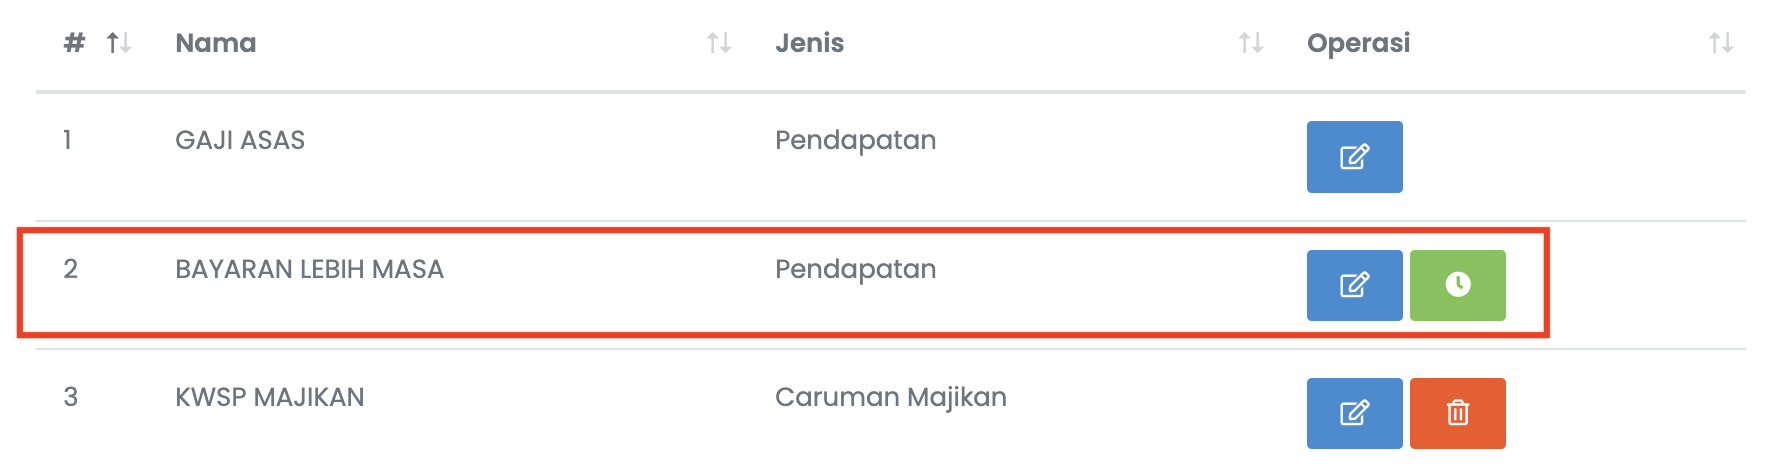Image resolution: width=1778 pixels, height=470 pixels.
Task: Sort using the Operasi column arrows
Action: (x=1721, y=43)
